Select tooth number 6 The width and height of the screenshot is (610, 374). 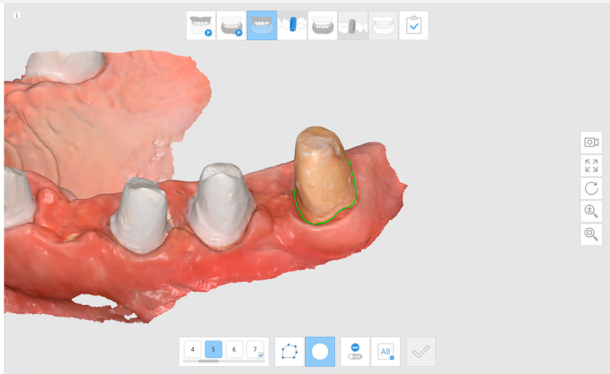click(234, 349)
